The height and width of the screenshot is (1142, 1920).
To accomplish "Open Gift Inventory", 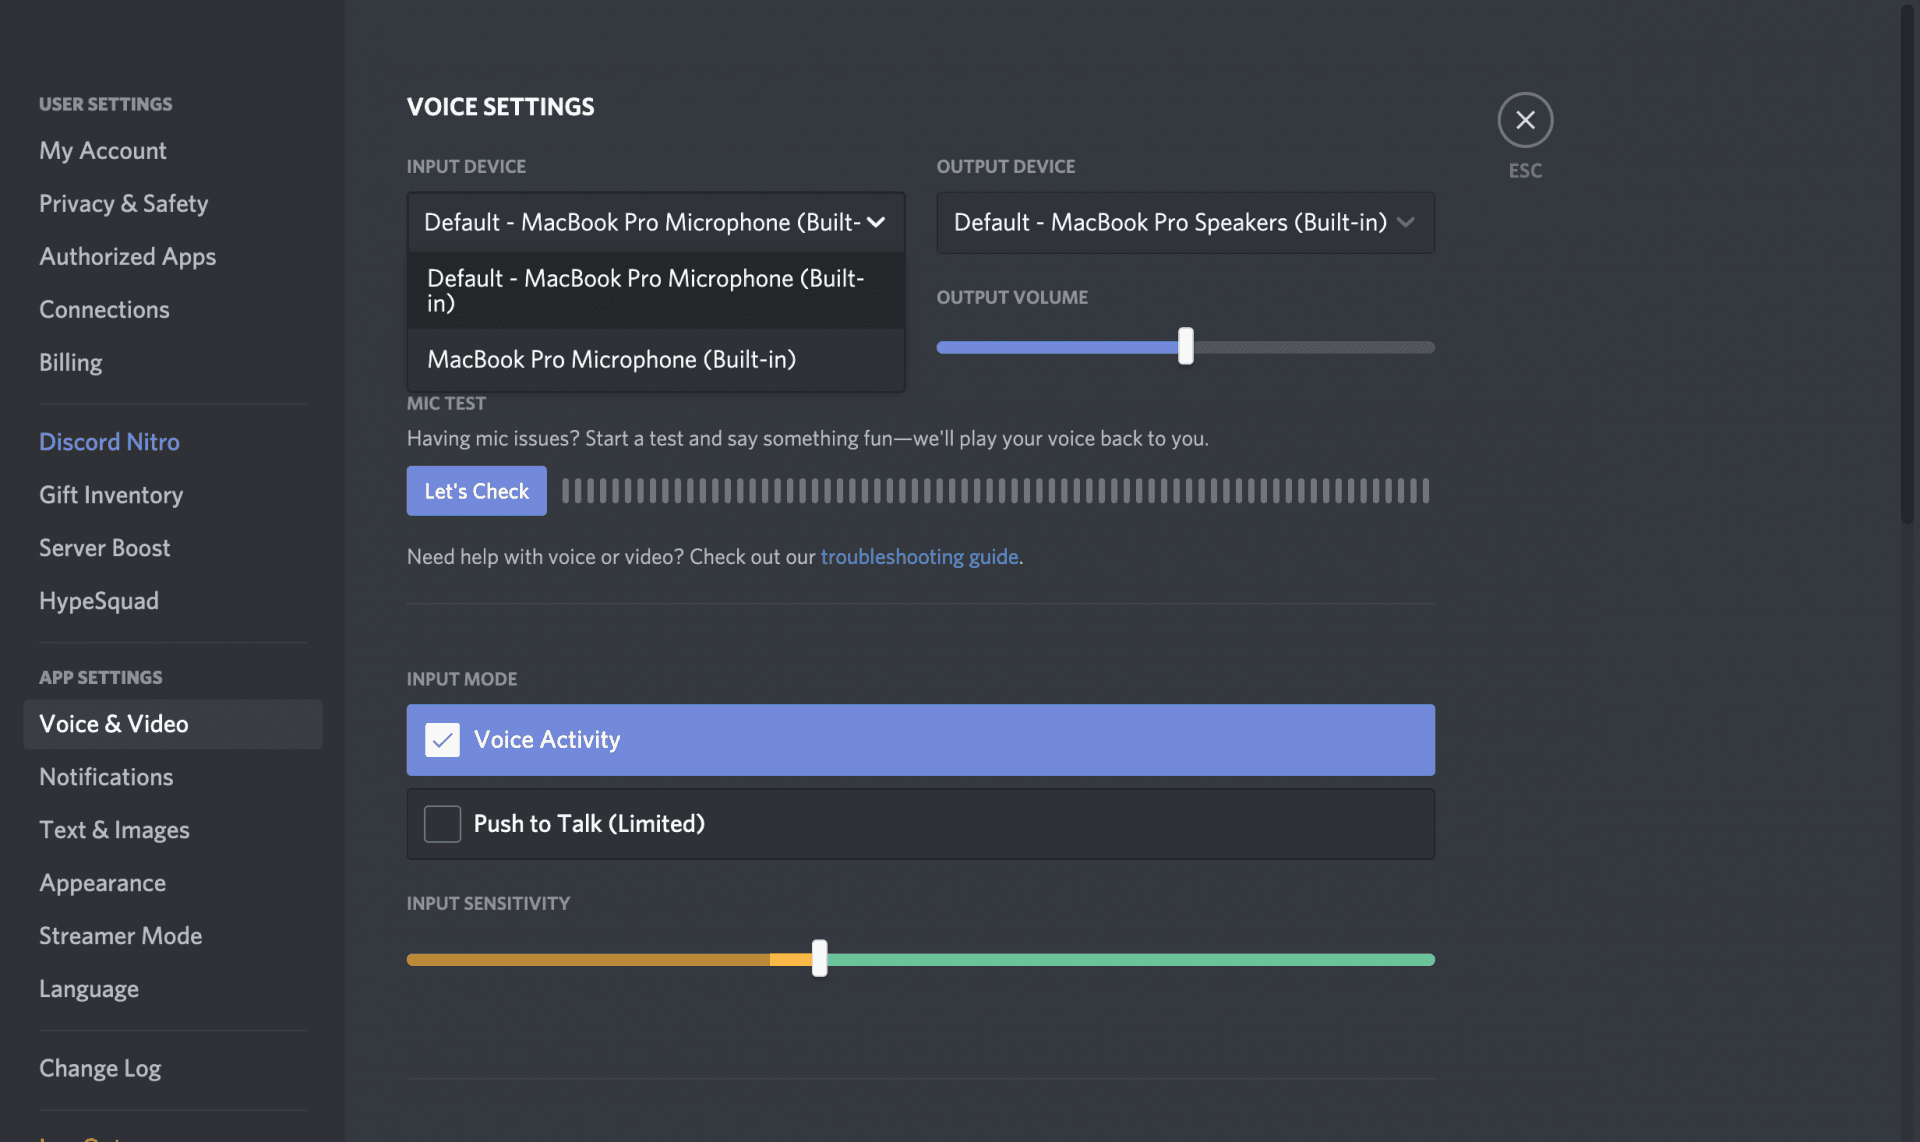I will pyautogui.click(x=111, y=495).
